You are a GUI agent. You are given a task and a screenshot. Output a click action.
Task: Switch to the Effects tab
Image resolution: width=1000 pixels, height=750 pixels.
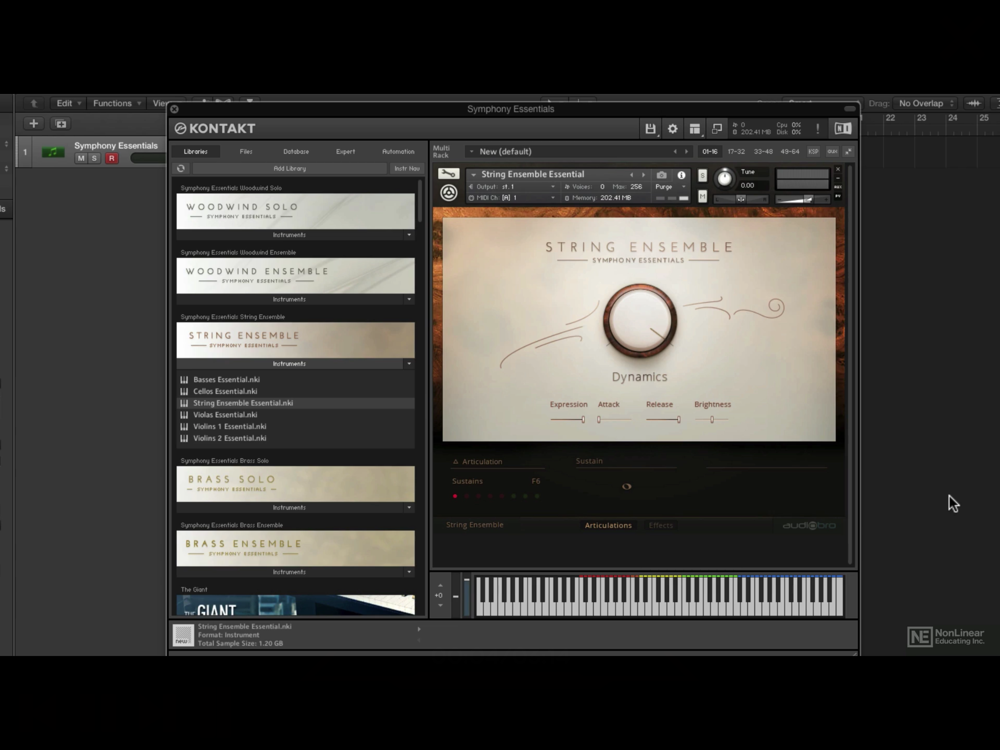click(661, 526)
